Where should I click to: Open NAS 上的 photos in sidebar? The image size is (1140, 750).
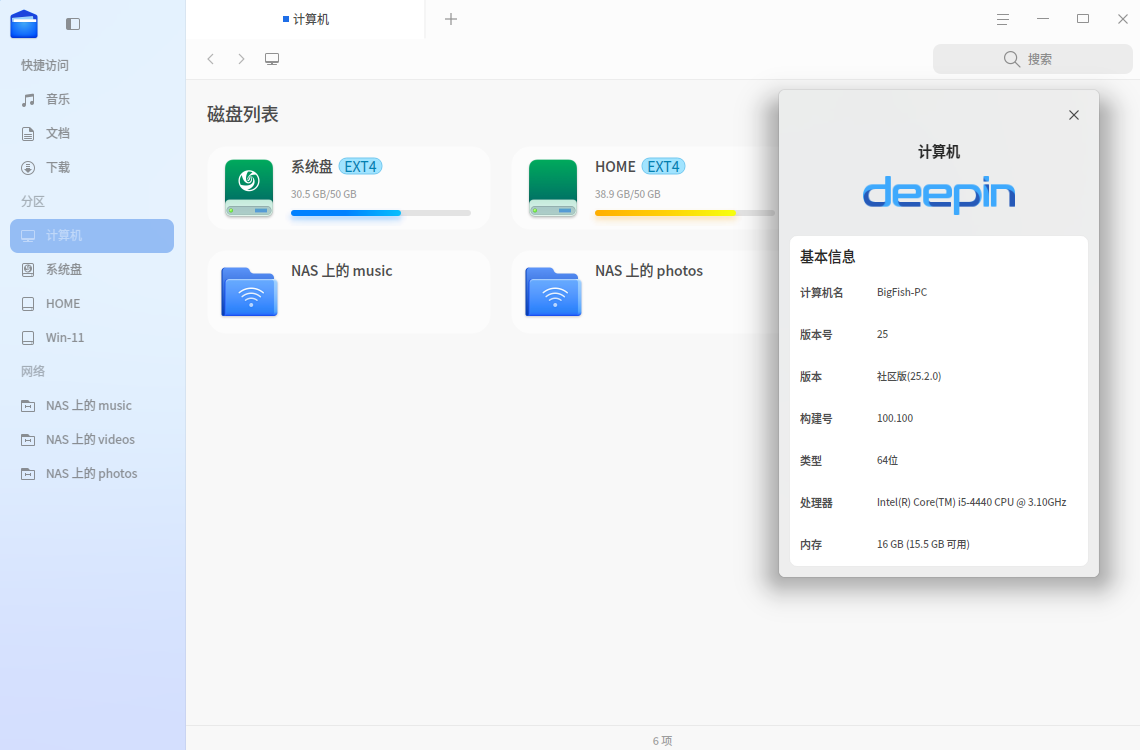click(92, 474)
